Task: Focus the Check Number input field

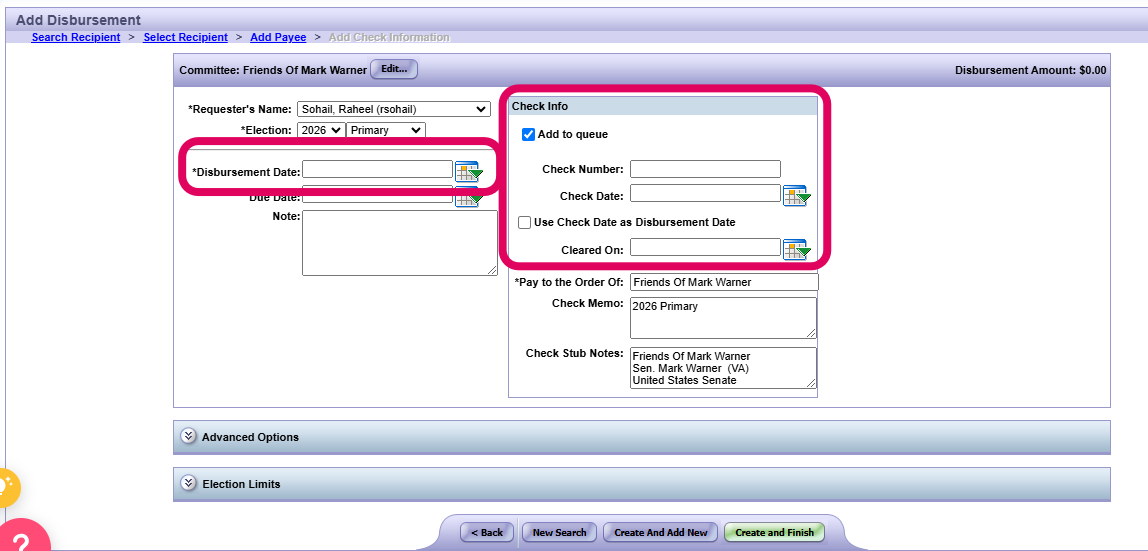Action: 705,169
